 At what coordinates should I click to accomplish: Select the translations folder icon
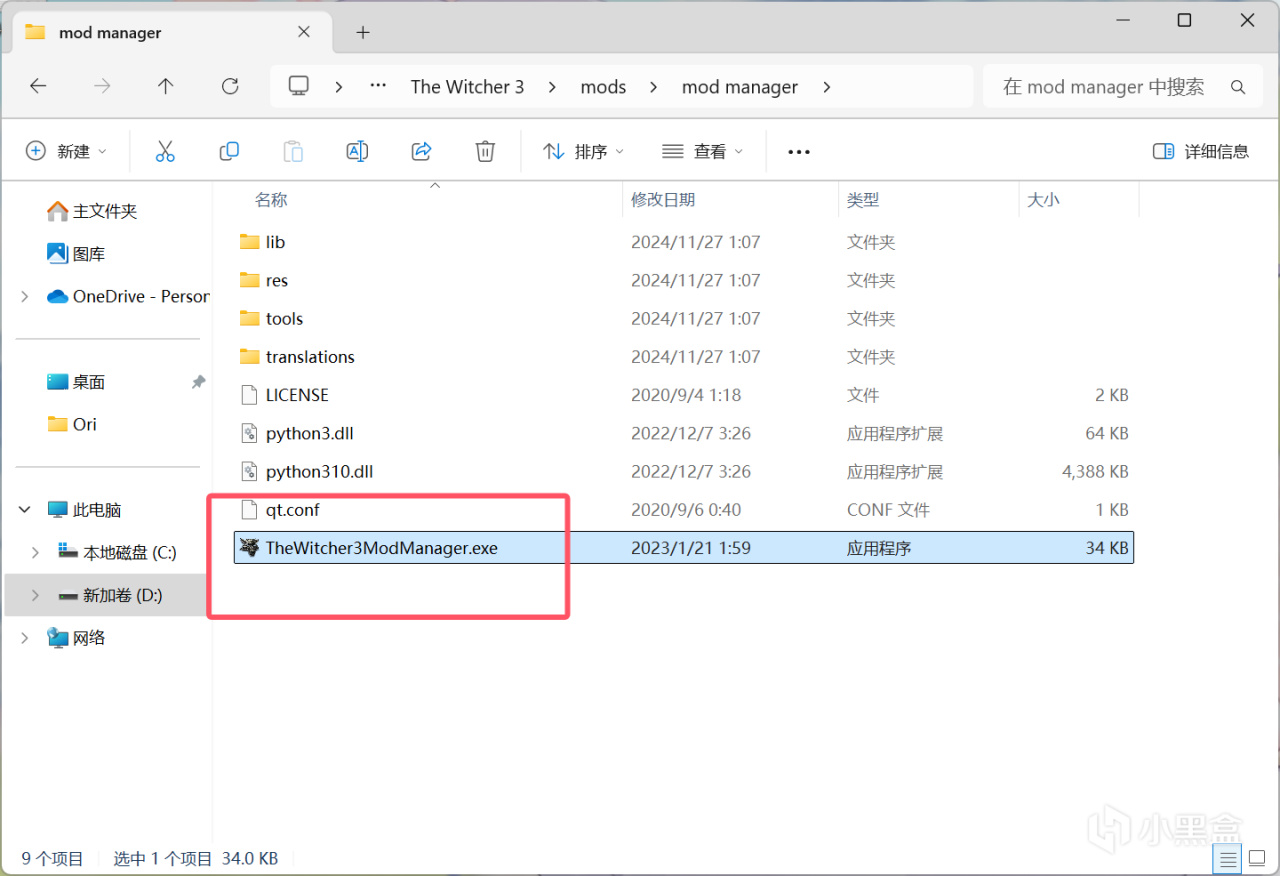click(250, 356)
